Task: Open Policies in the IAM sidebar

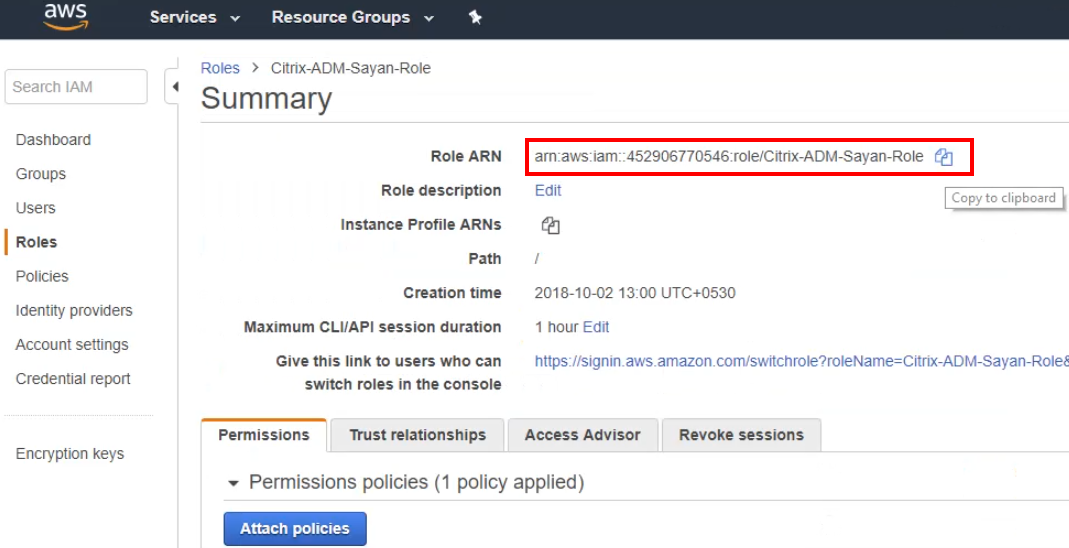Action: (x=42, y=276)
